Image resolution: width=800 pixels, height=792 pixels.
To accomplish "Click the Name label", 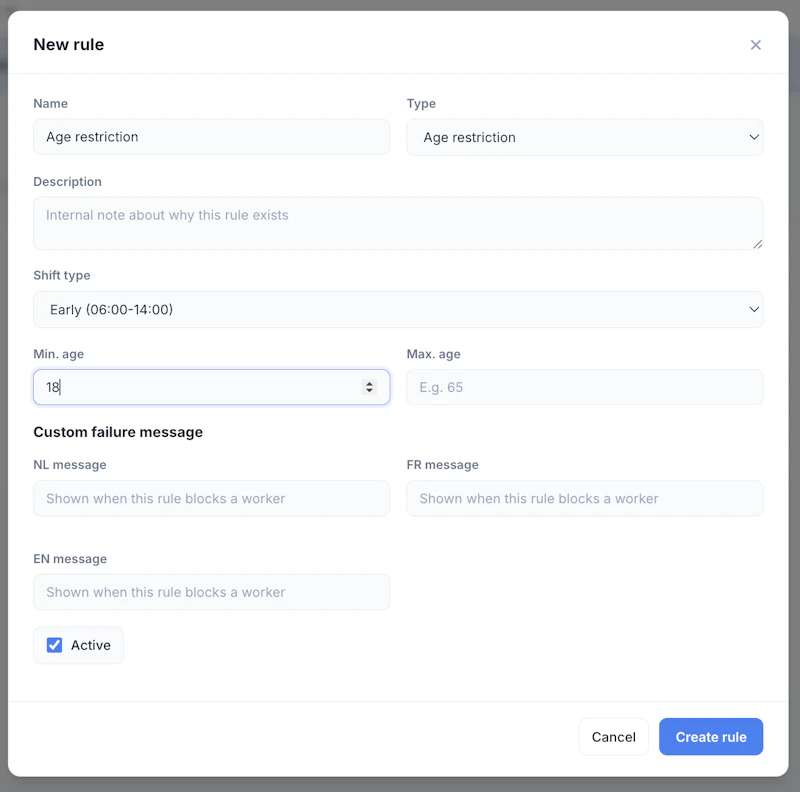I will click(51, 104).
